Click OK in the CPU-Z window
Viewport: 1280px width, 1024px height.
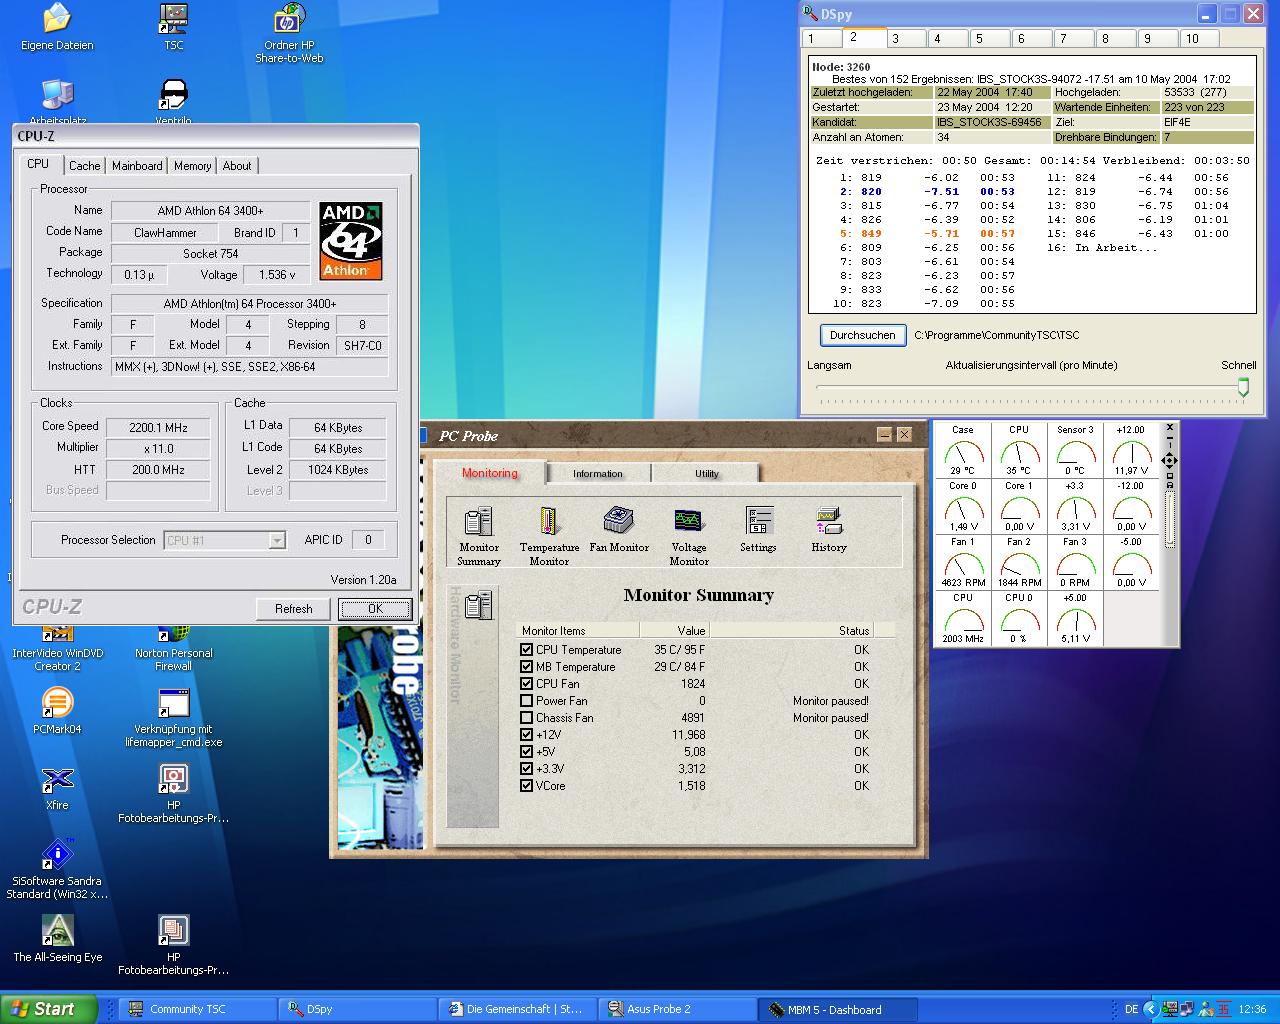pos(375,609)
